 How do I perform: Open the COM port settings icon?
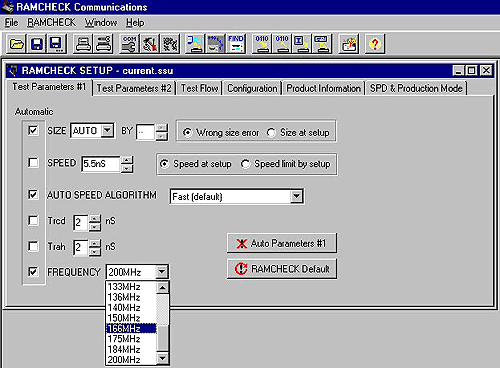129,44
